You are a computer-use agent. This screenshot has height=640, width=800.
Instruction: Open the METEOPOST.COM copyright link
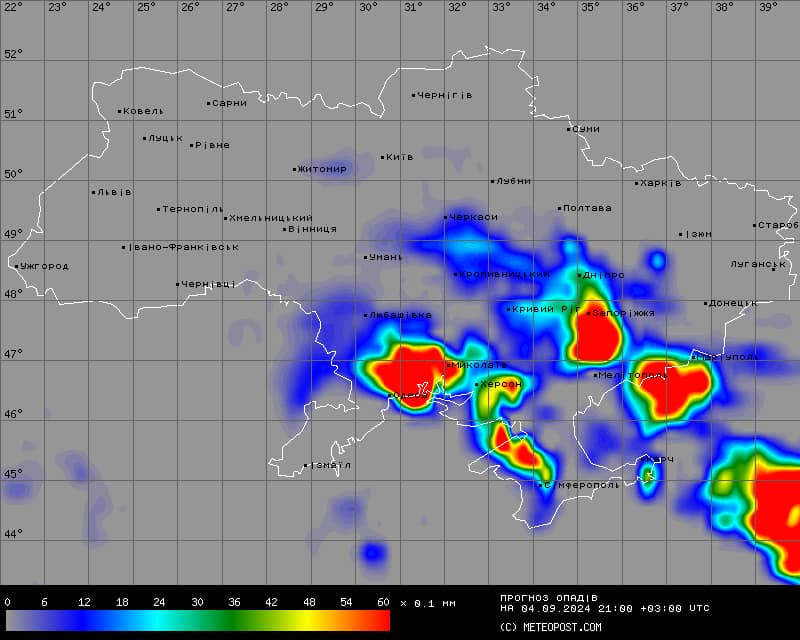(551, 627)
